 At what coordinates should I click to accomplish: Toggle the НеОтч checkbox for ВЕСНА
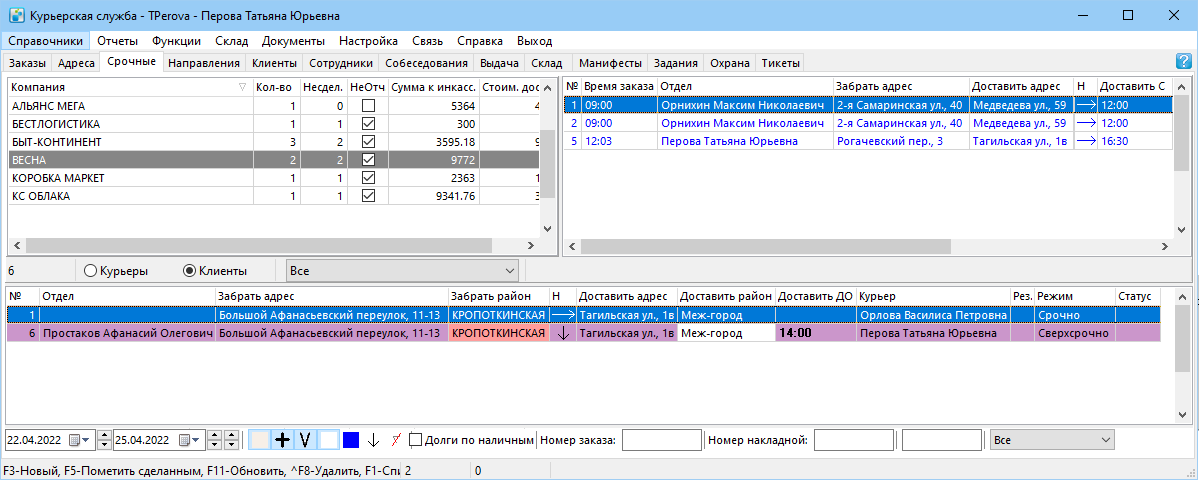tap(369, 160)
